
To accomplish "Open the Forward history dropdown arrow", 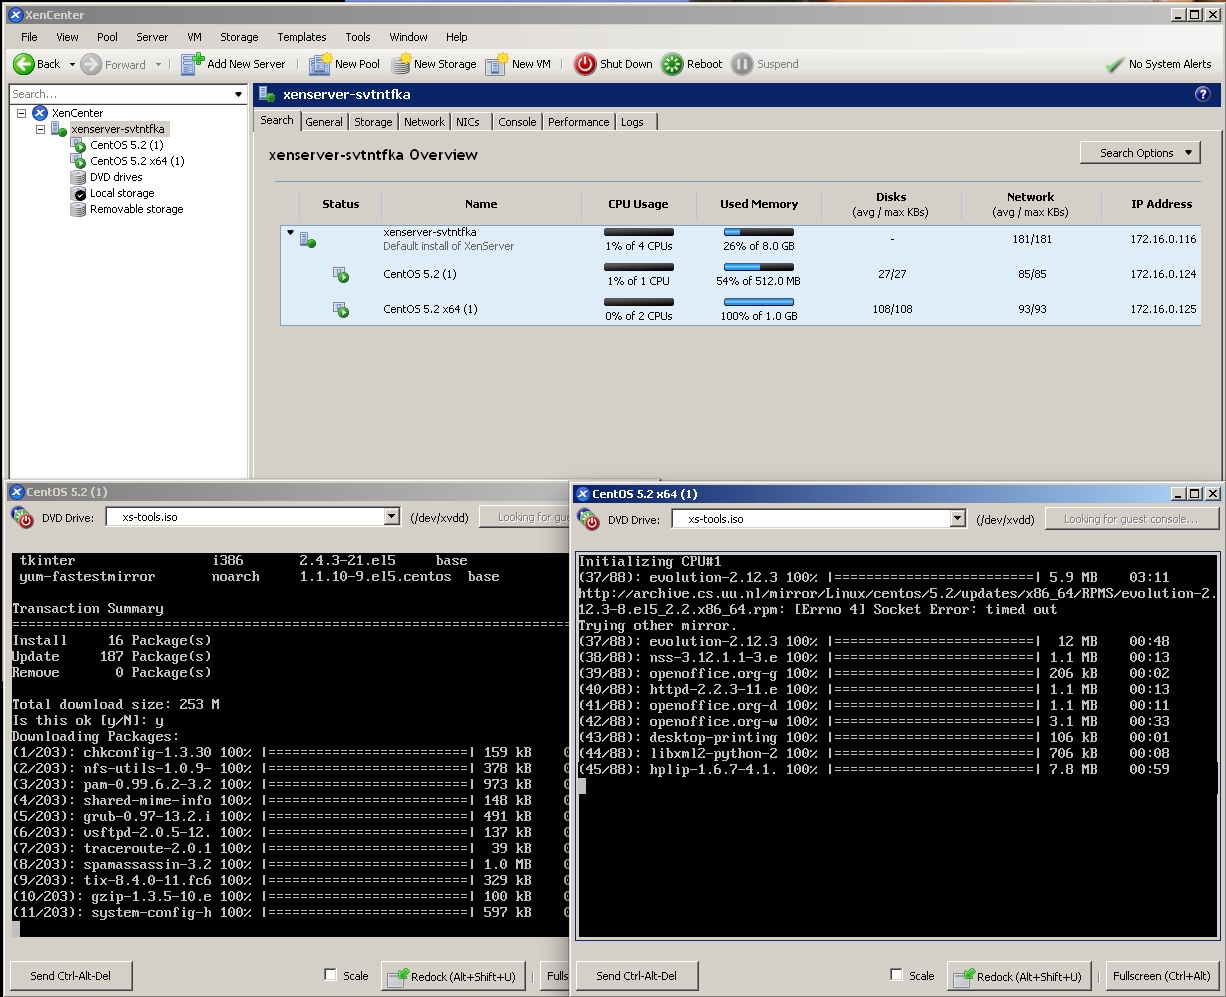I will point(158,64).
